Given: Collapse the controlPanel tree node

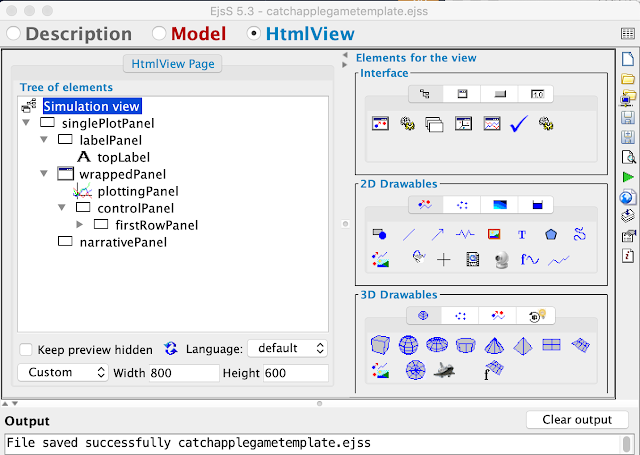Looking at the screenshot, I should [62, 207].
